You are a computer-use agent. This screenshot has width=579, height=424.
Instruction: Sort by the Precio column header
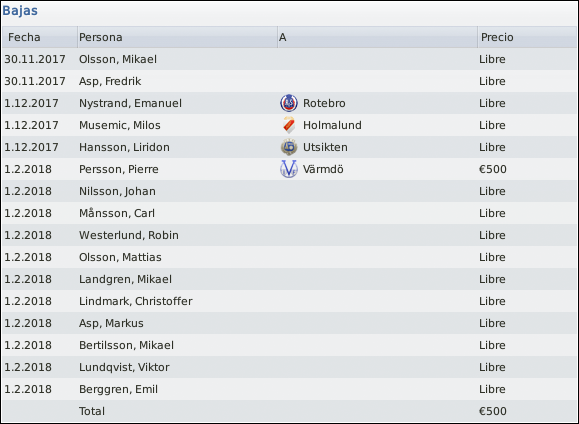pos(527,37)
